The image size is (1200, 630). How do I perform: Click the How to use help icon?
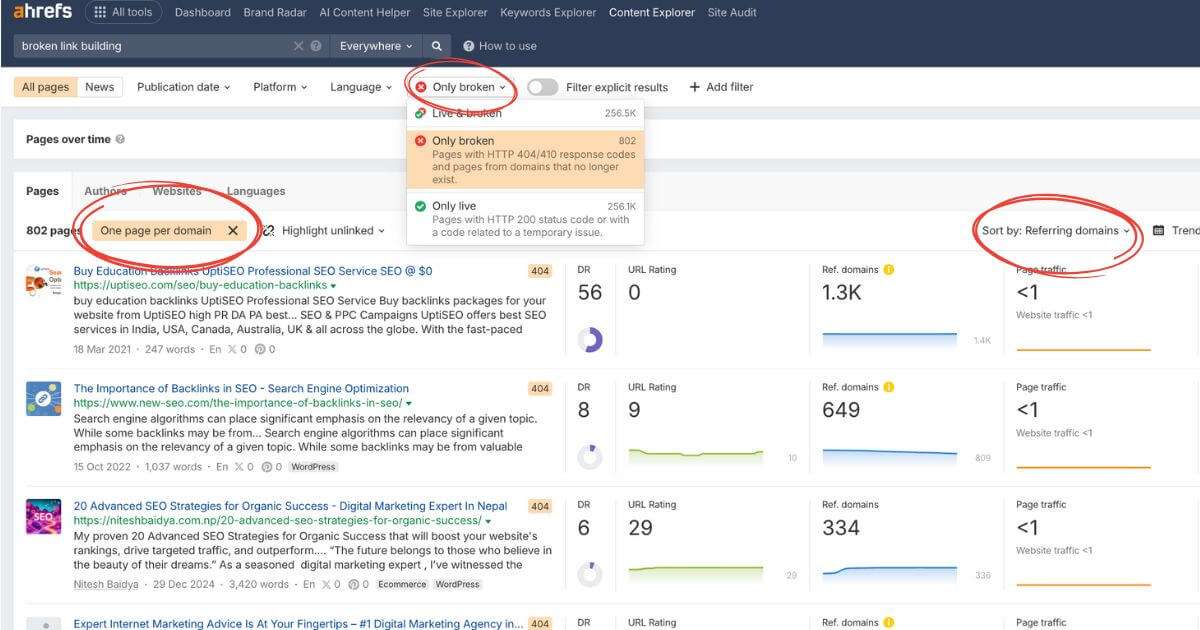[x=469, y=46]
